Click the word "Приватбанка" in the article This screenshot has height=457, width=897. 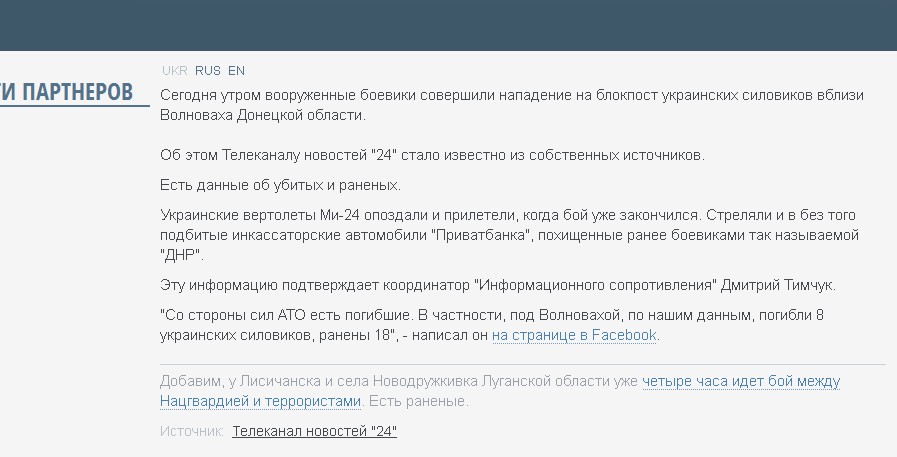[482, 236]
